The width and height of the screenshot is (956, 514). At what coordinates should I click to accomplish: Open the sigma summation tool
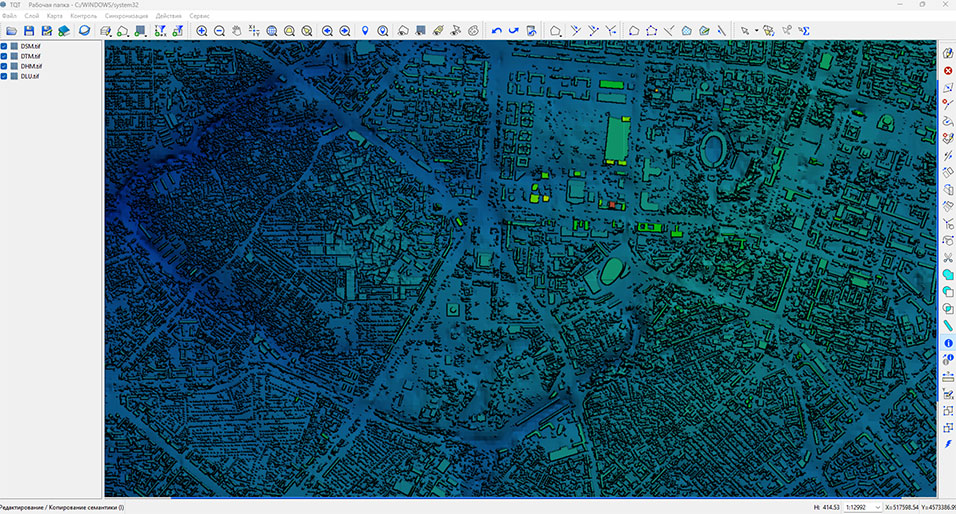(x=804, y=30)
